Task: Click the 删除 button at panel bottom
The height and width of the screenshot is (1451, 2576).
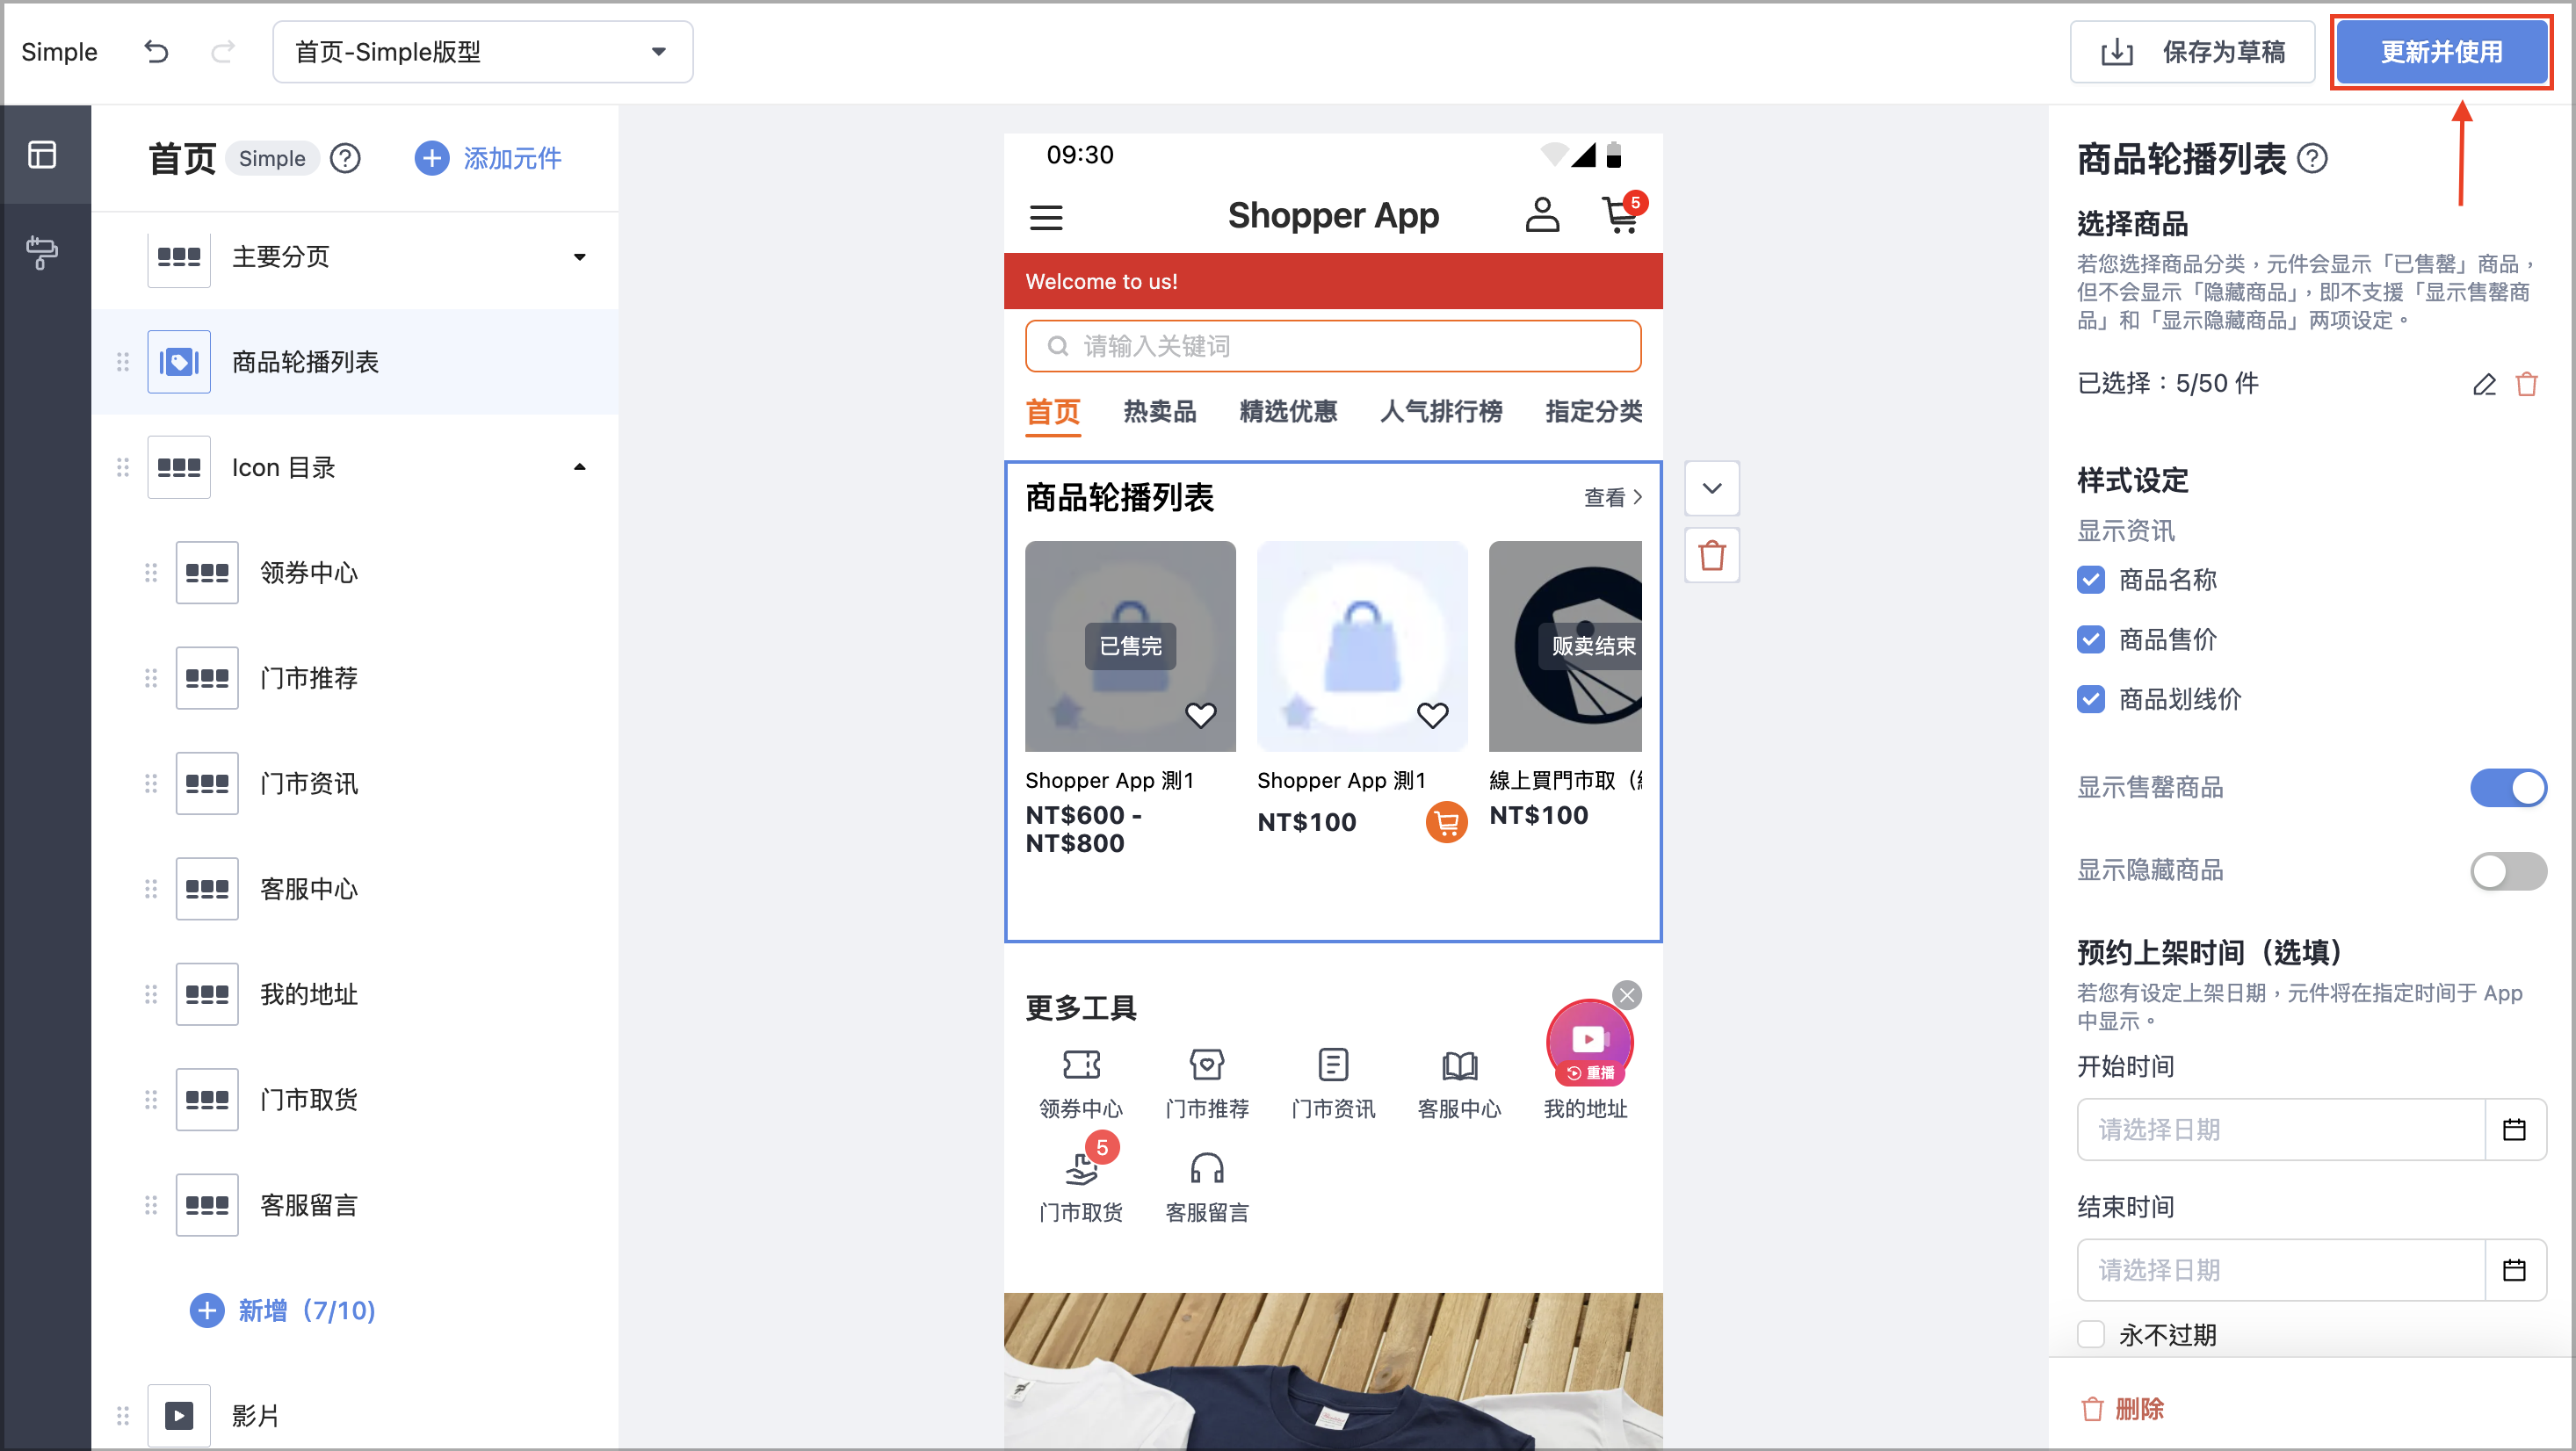Action: point(2122,1409)
